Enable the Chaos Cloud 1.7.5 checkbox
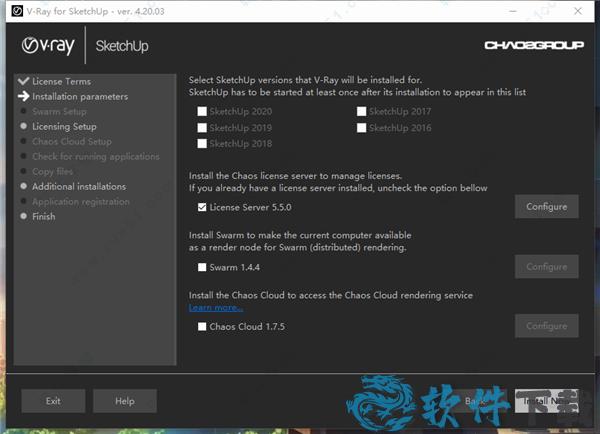 pos(203,326)
